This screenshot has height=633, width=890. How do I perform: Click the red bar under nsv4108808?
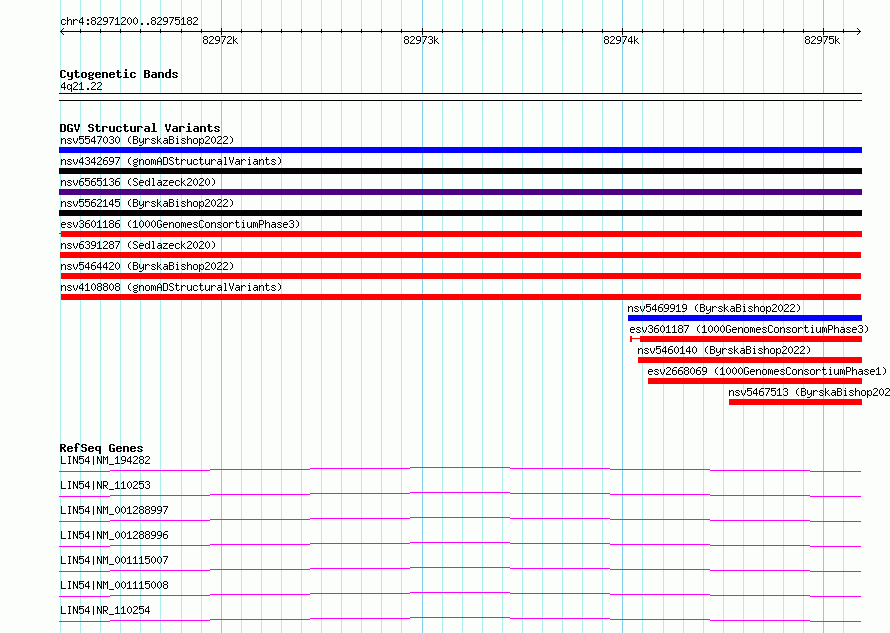pos(461,297)
